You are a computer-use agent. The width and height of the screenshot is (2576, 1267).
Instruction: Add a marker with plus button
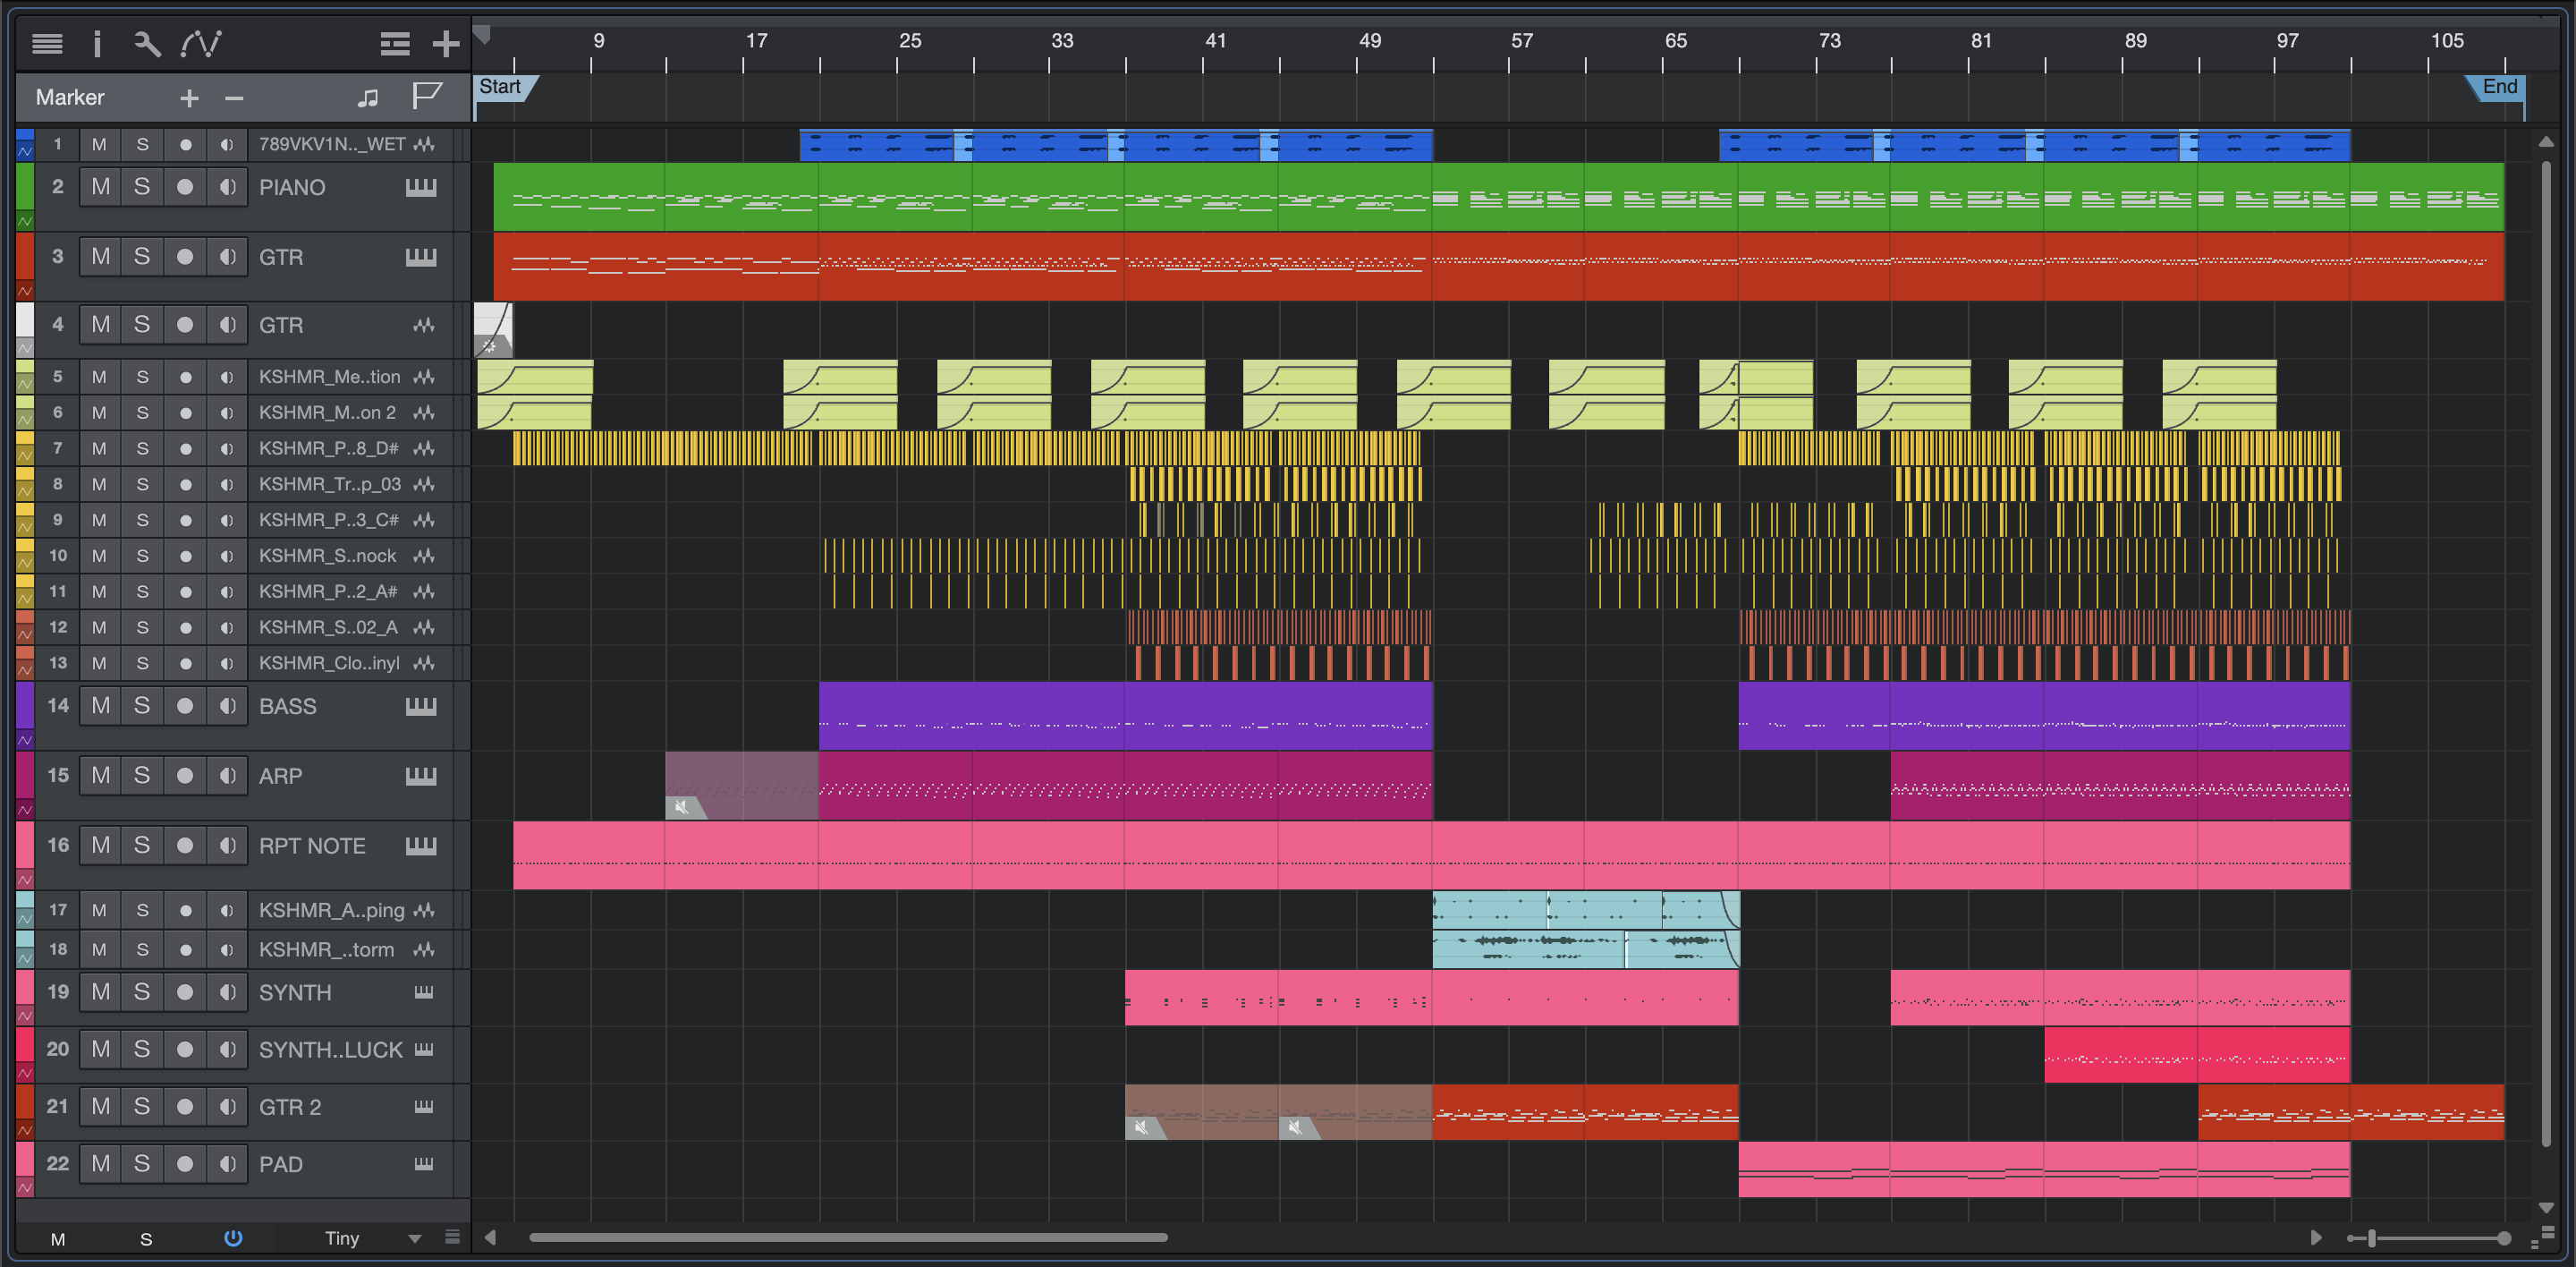coord(189,98)
